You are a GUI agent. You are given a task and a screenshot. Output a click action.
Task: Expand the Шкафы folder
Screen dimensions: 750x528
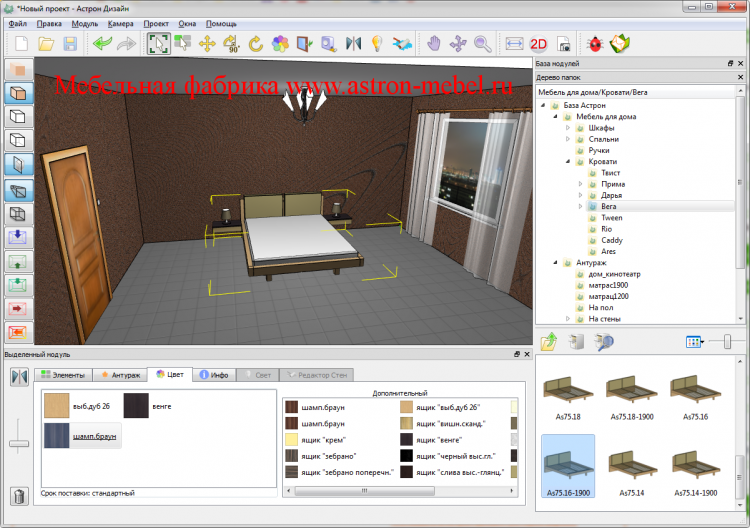click(x=568, y=128)
